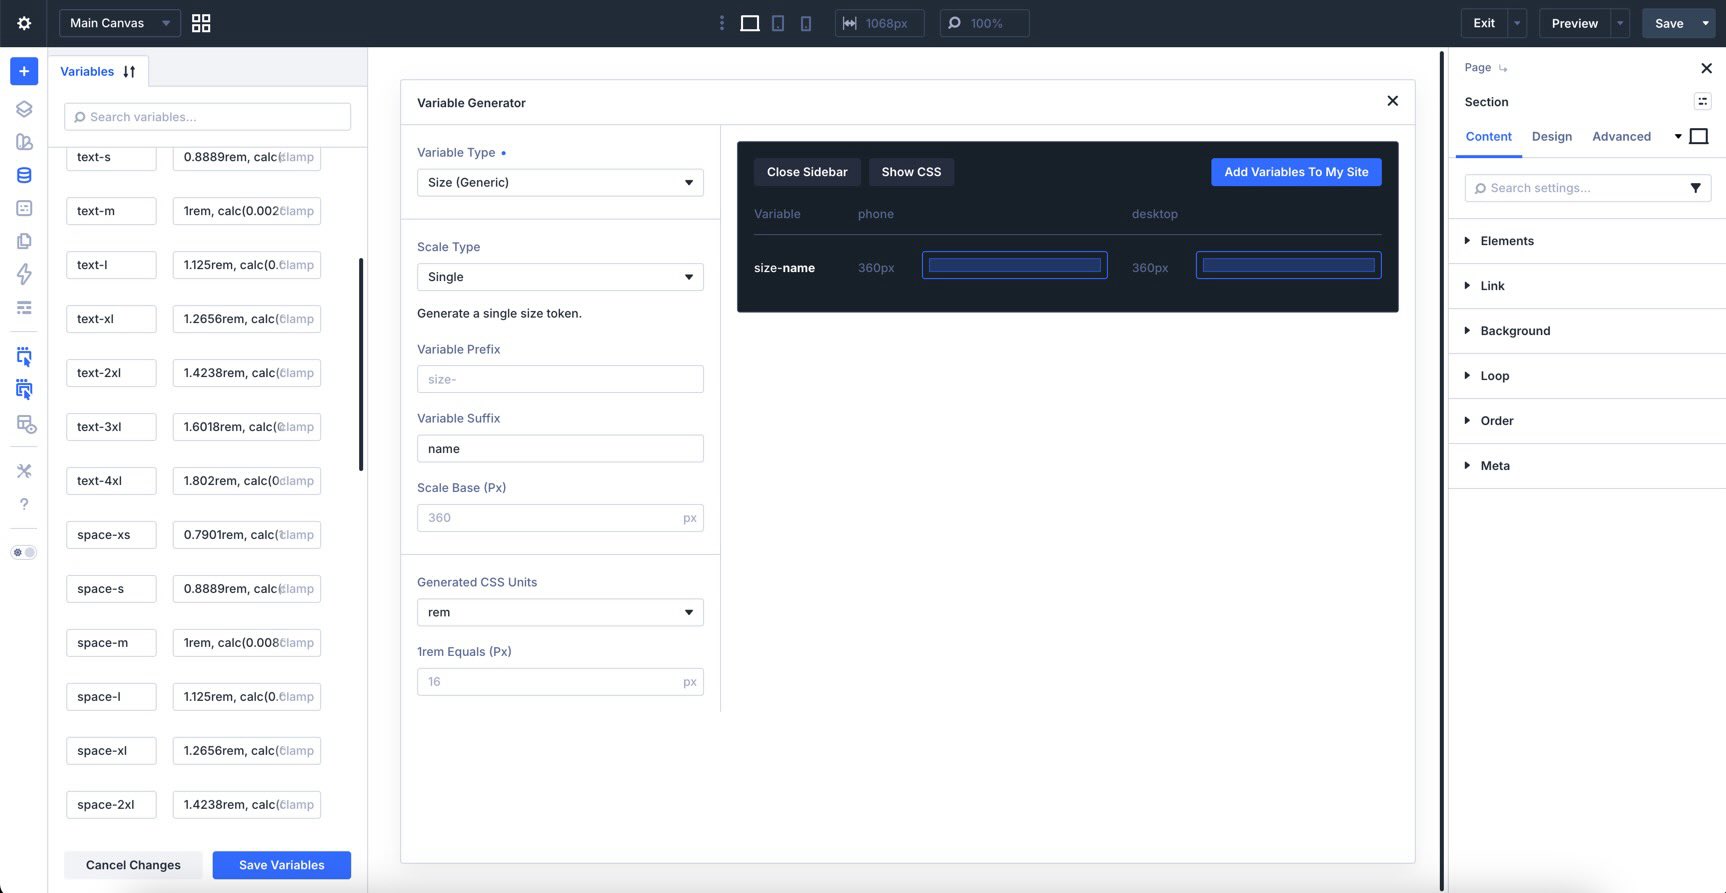1726x893 pixels.
Task: Click Close Sidebar button
Action: point(807,172)
